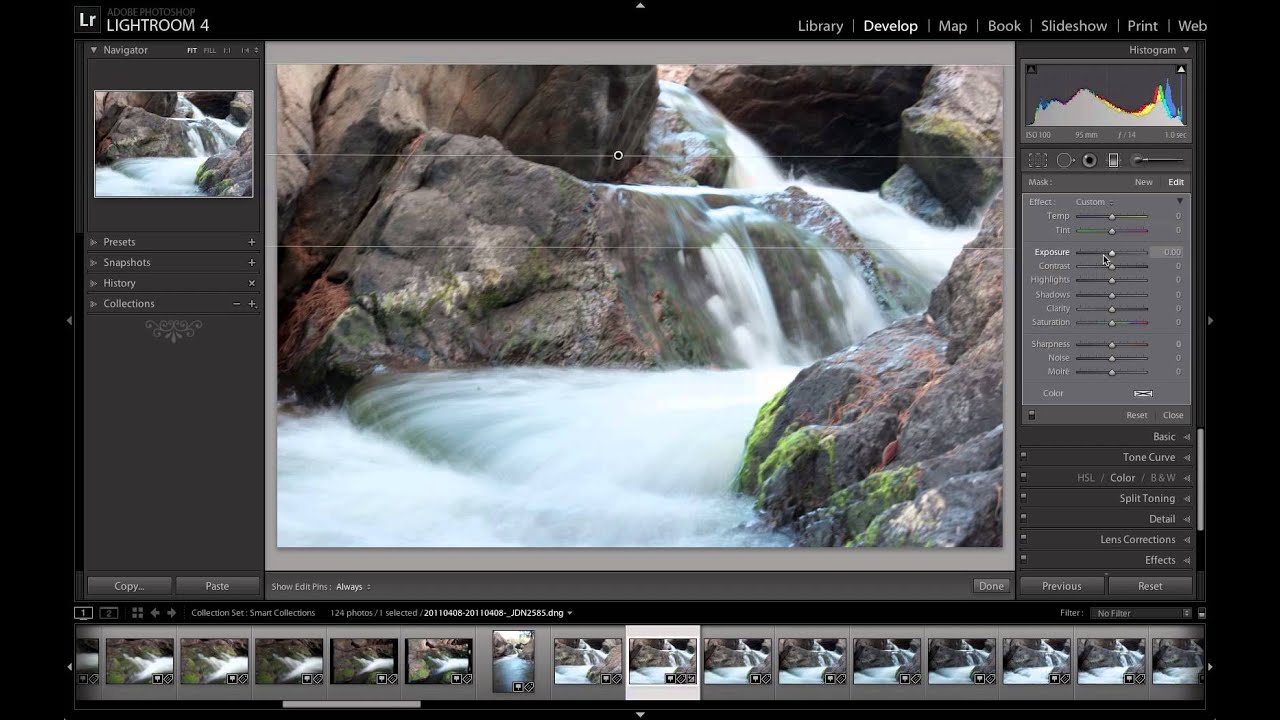This screenshot has width=1280, height=720.
Task: Open second window display 2
Action: 109,613
